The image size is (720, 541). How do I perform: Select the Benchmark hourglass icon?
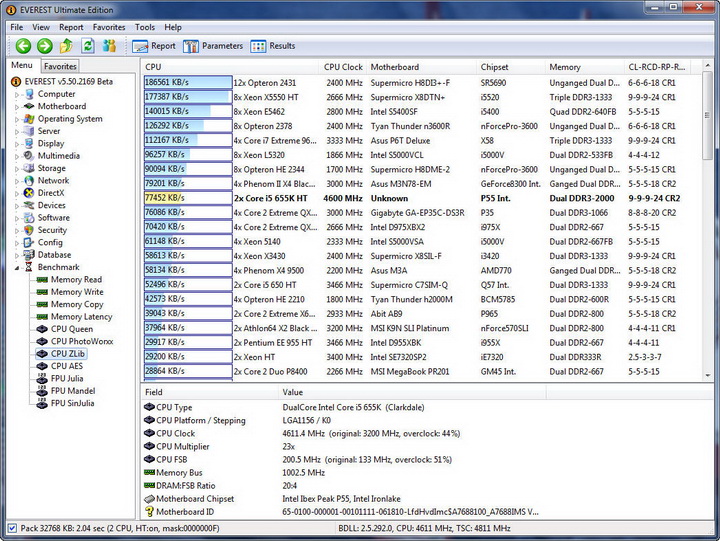(29, 268)
